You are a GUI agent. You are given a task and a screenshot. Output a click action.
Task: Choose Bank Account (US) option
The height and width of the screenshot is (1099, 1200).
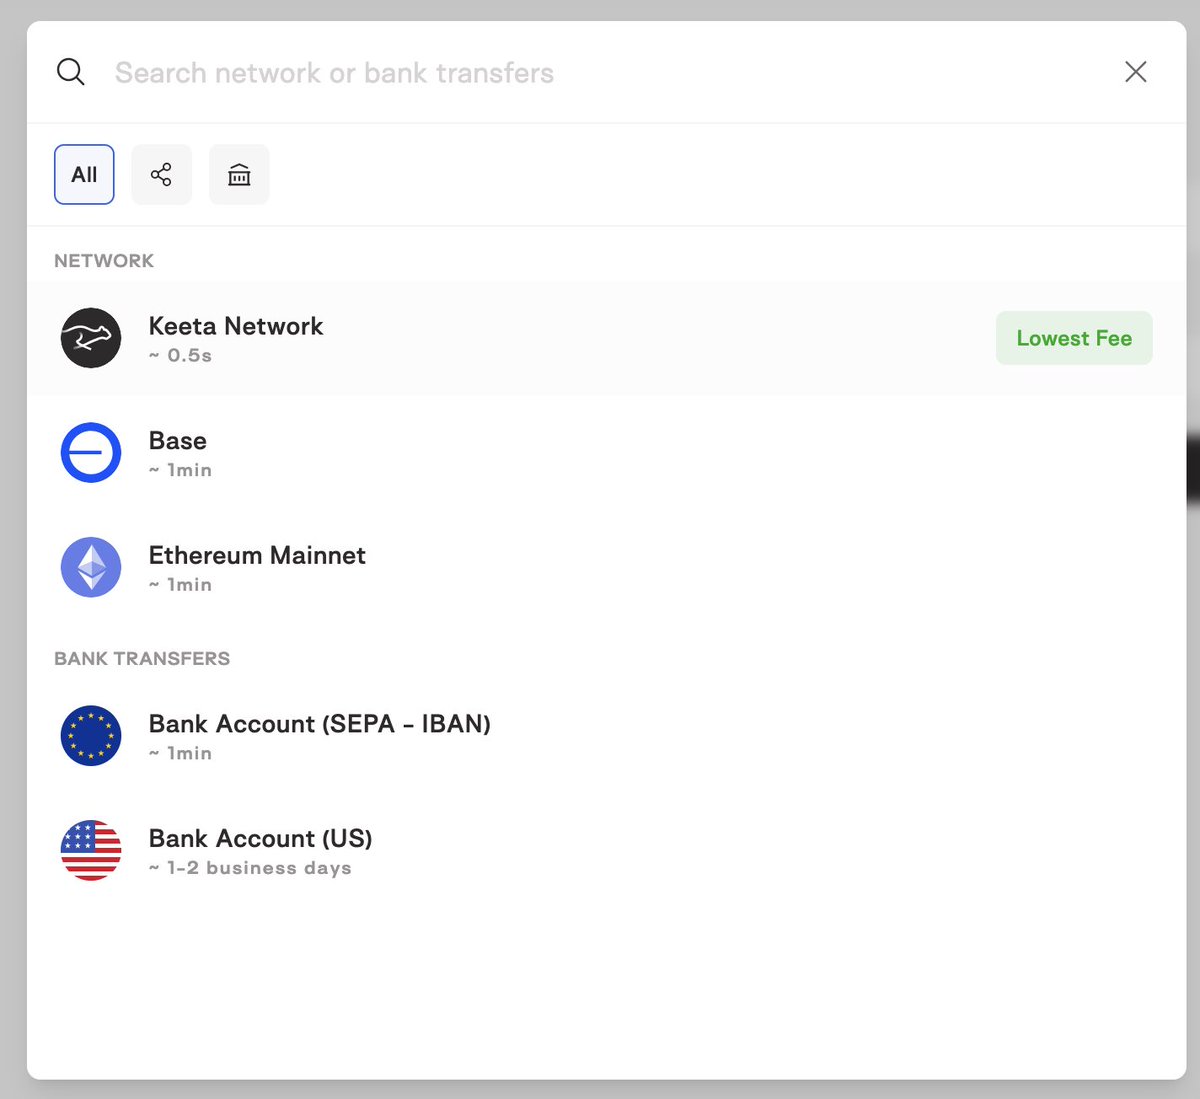(x=606, y=851)
